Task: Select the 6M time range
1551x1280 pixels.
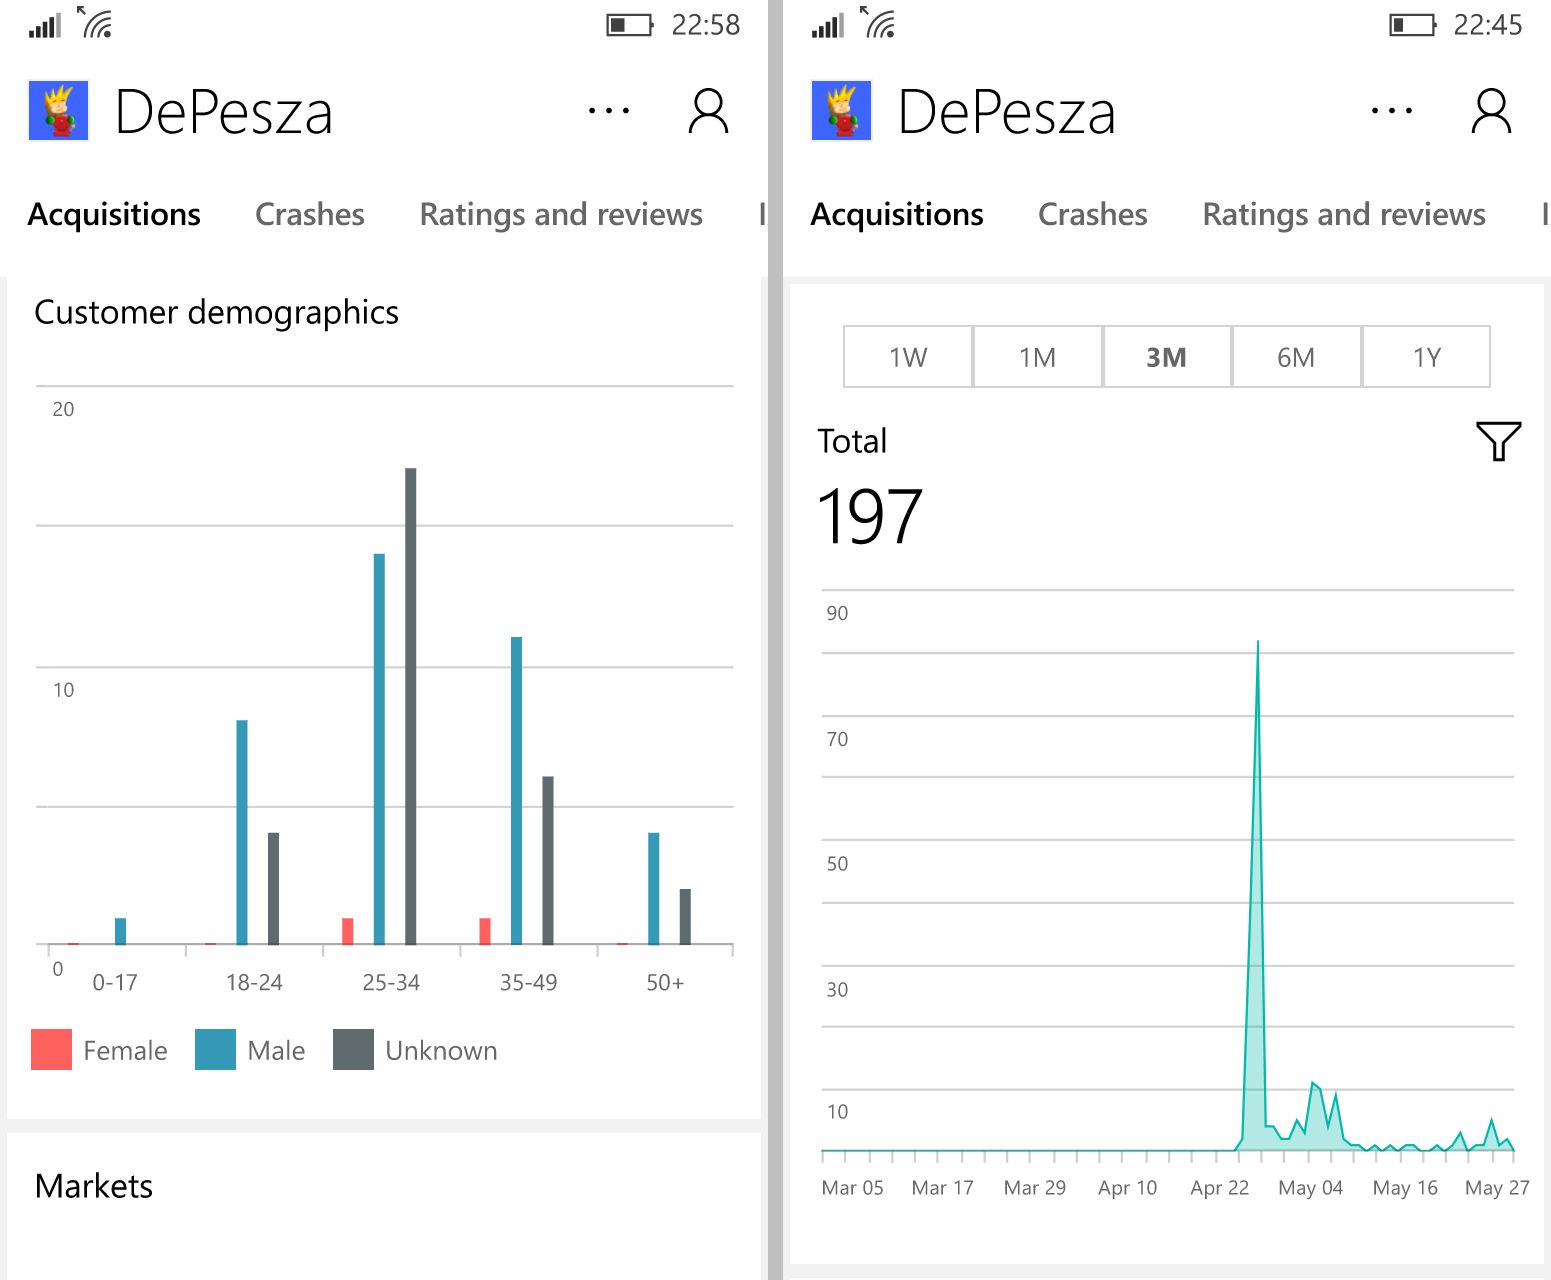Action: coord(1296,357)
